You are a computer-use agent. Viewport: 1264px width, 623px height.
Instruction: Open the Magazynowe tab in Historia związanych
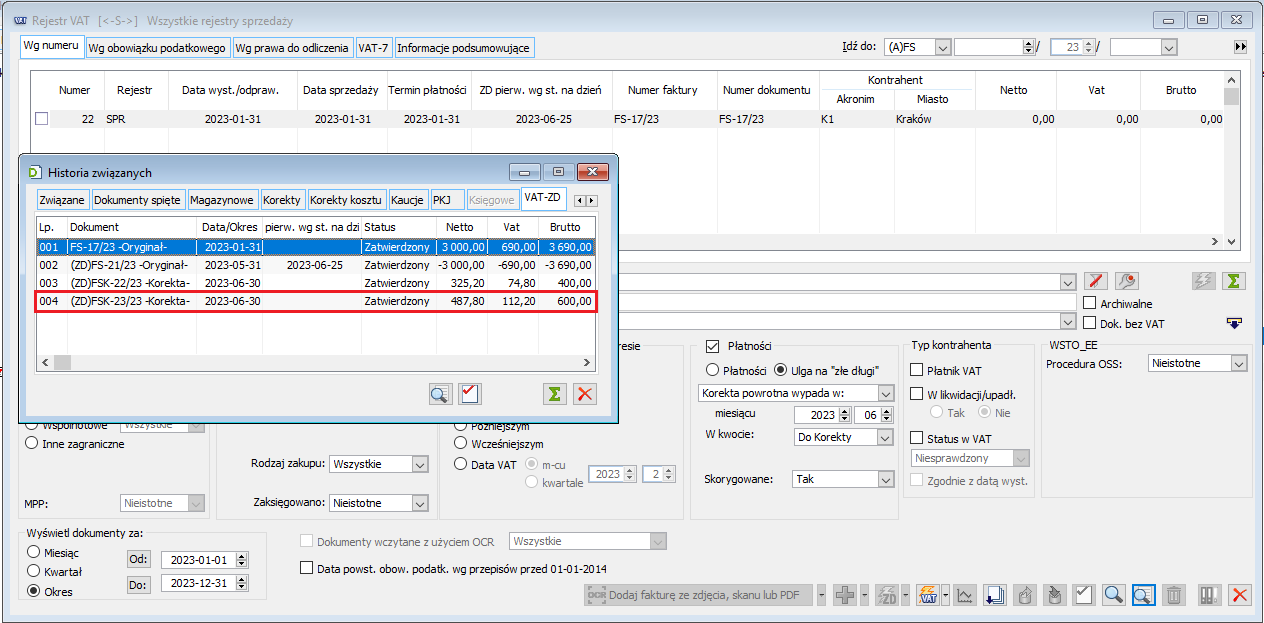[222, 200]
